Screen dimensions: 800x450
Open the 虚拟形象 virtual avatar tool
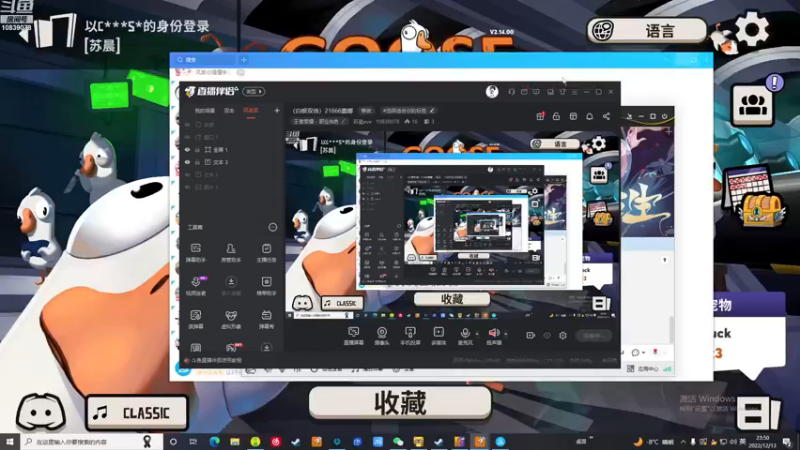231,319
